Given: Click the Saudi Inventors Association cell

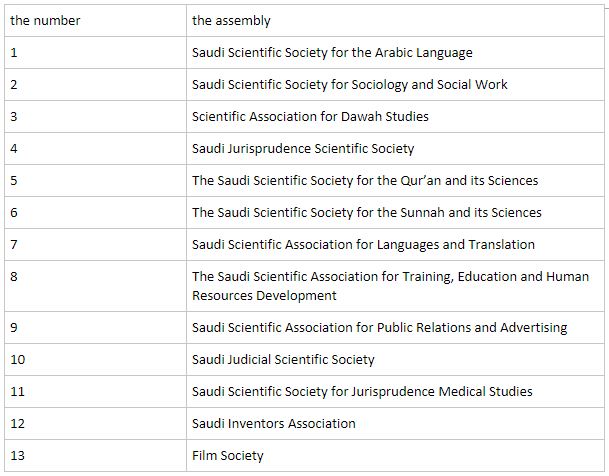Looking at the screenshot, I should point(274,423).
